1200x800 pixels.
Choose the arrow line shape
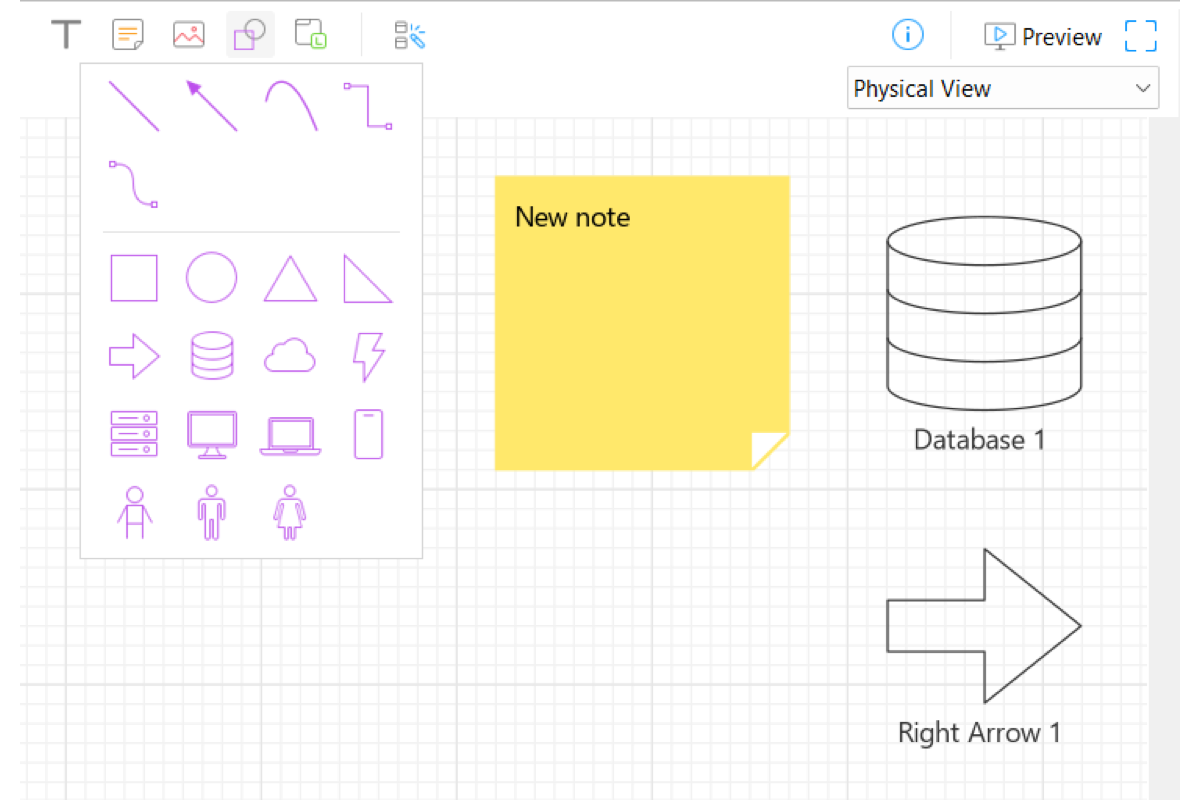tap(211, 106)
